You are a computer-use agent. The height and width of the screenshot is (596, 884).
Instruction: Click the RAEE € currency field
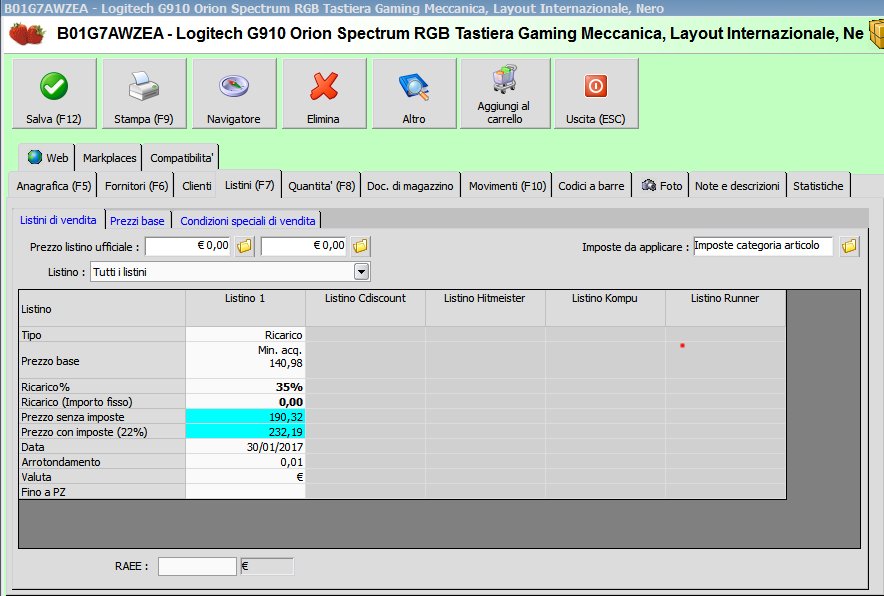pos(267,566)
